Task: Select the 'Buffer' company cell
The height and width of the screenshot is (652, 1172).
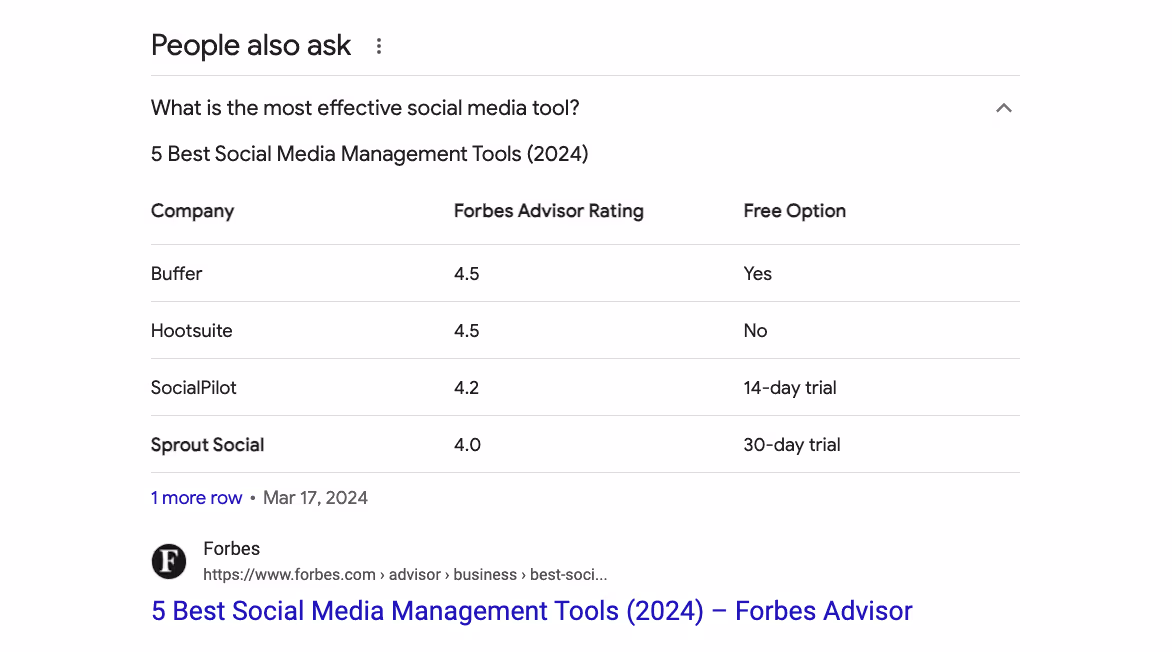Action: pos(176,274)
